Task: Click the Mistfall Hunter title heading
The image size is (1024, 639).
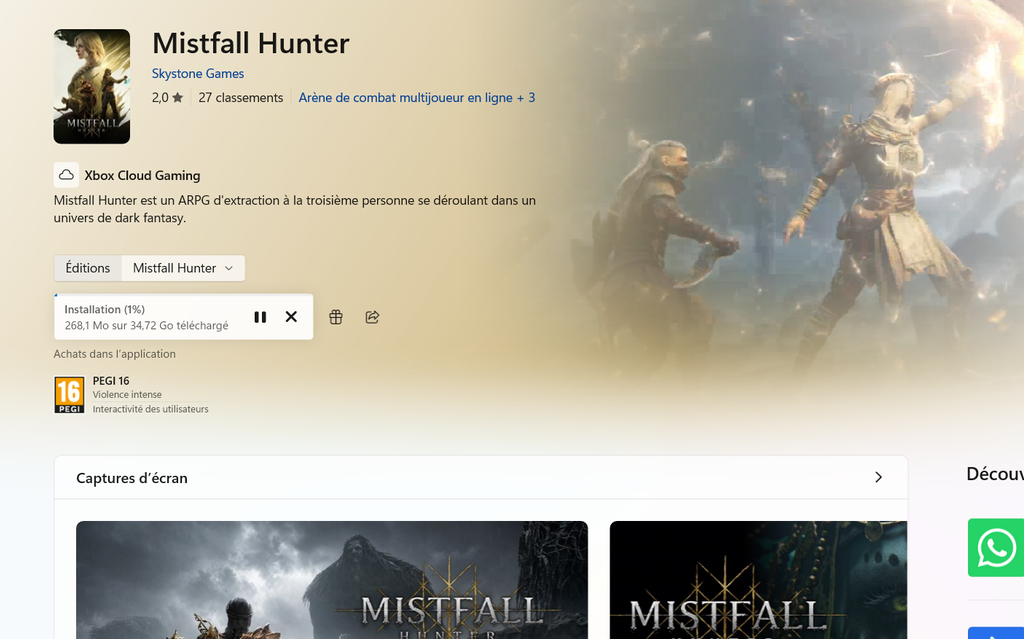Action: coord(251,44)
